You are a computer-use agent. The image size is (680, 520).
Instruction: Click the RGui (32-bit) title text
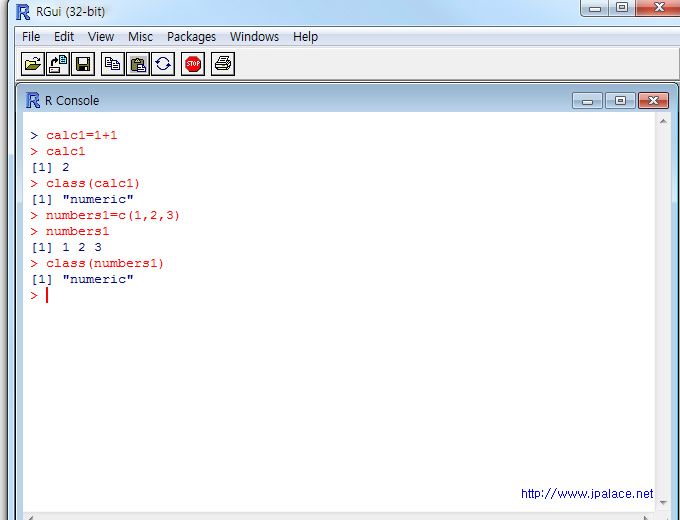pos(71,12)
